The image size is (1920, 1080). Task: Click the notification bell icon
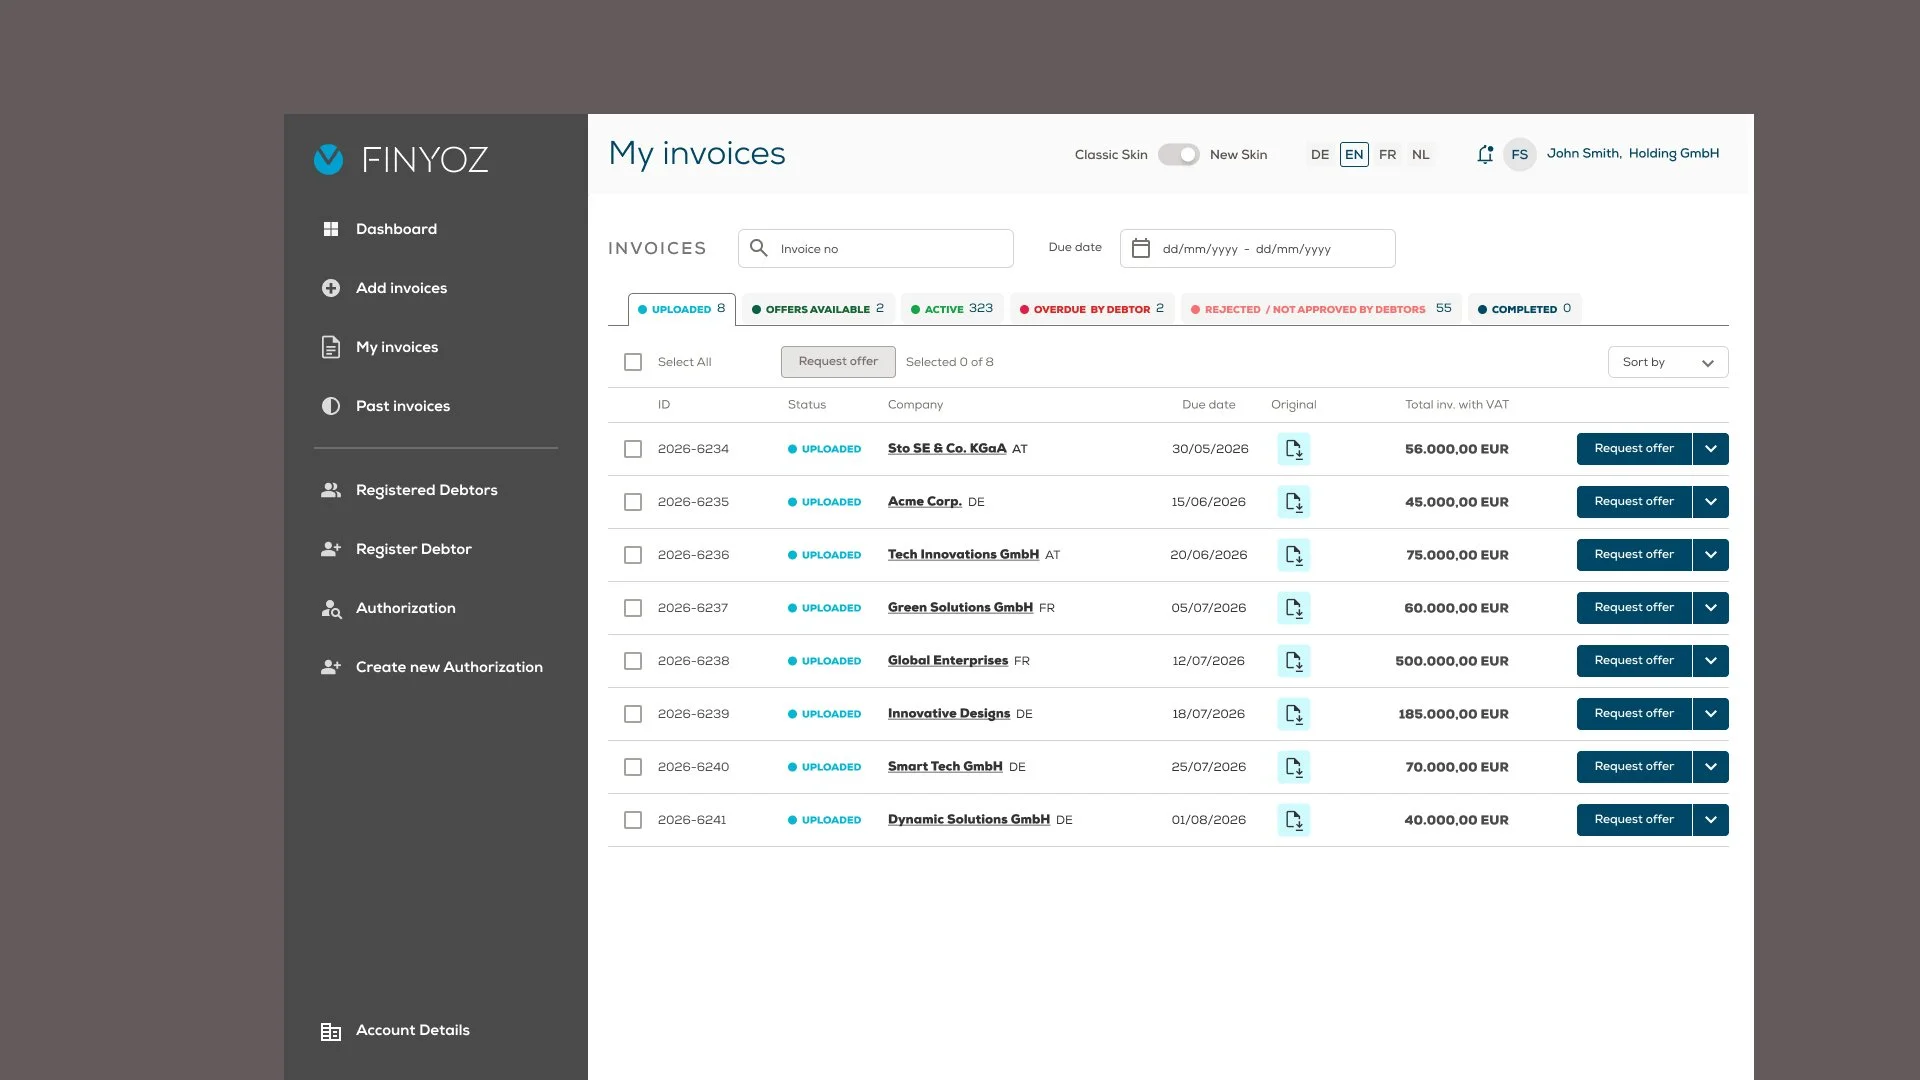[x=1485, y=154]
